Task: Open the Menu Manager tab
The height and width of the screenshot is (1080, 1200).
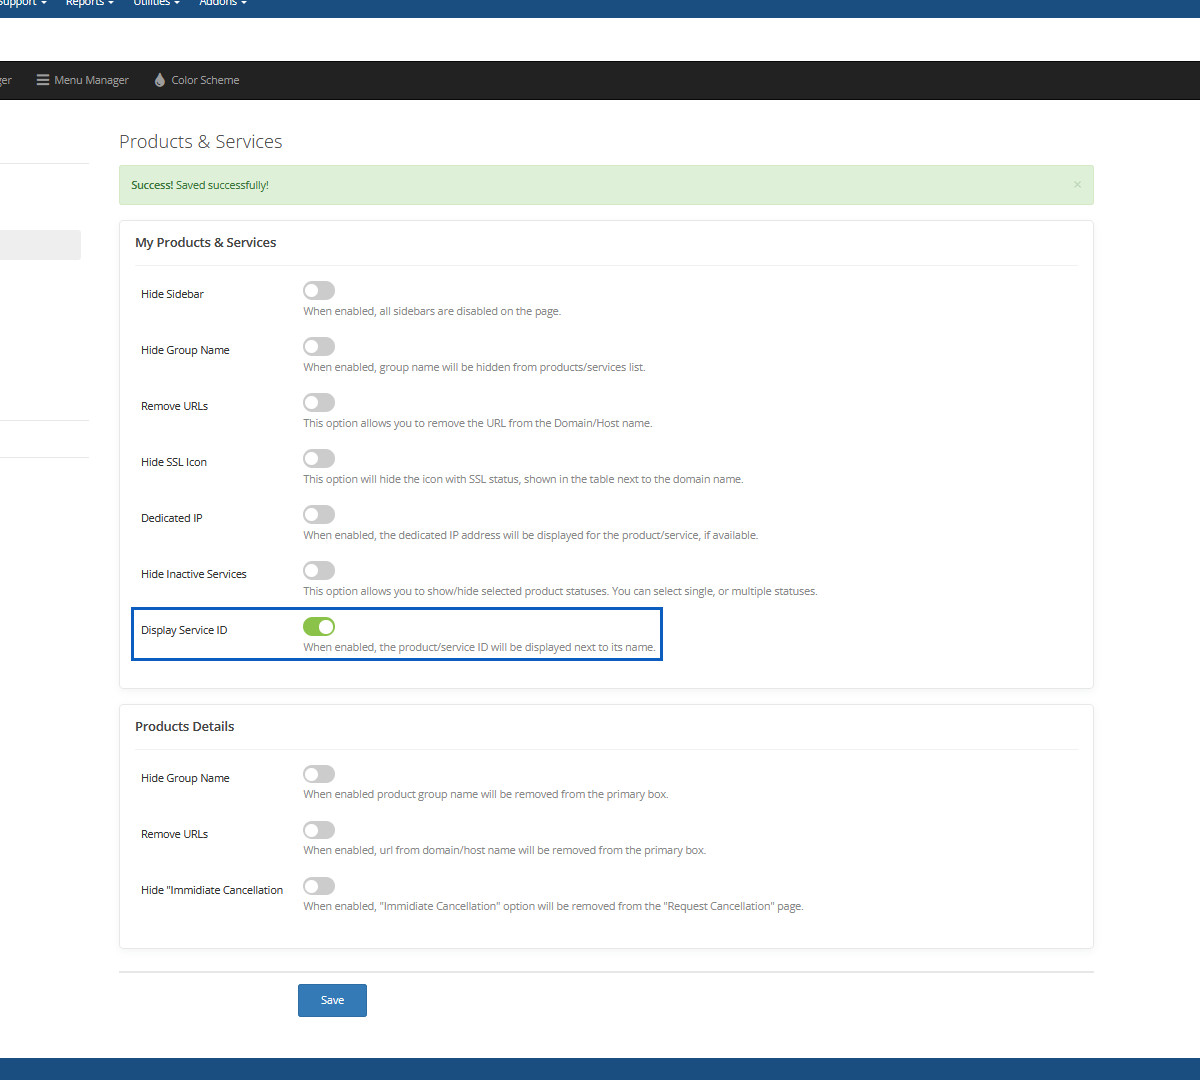Action: 91,80
